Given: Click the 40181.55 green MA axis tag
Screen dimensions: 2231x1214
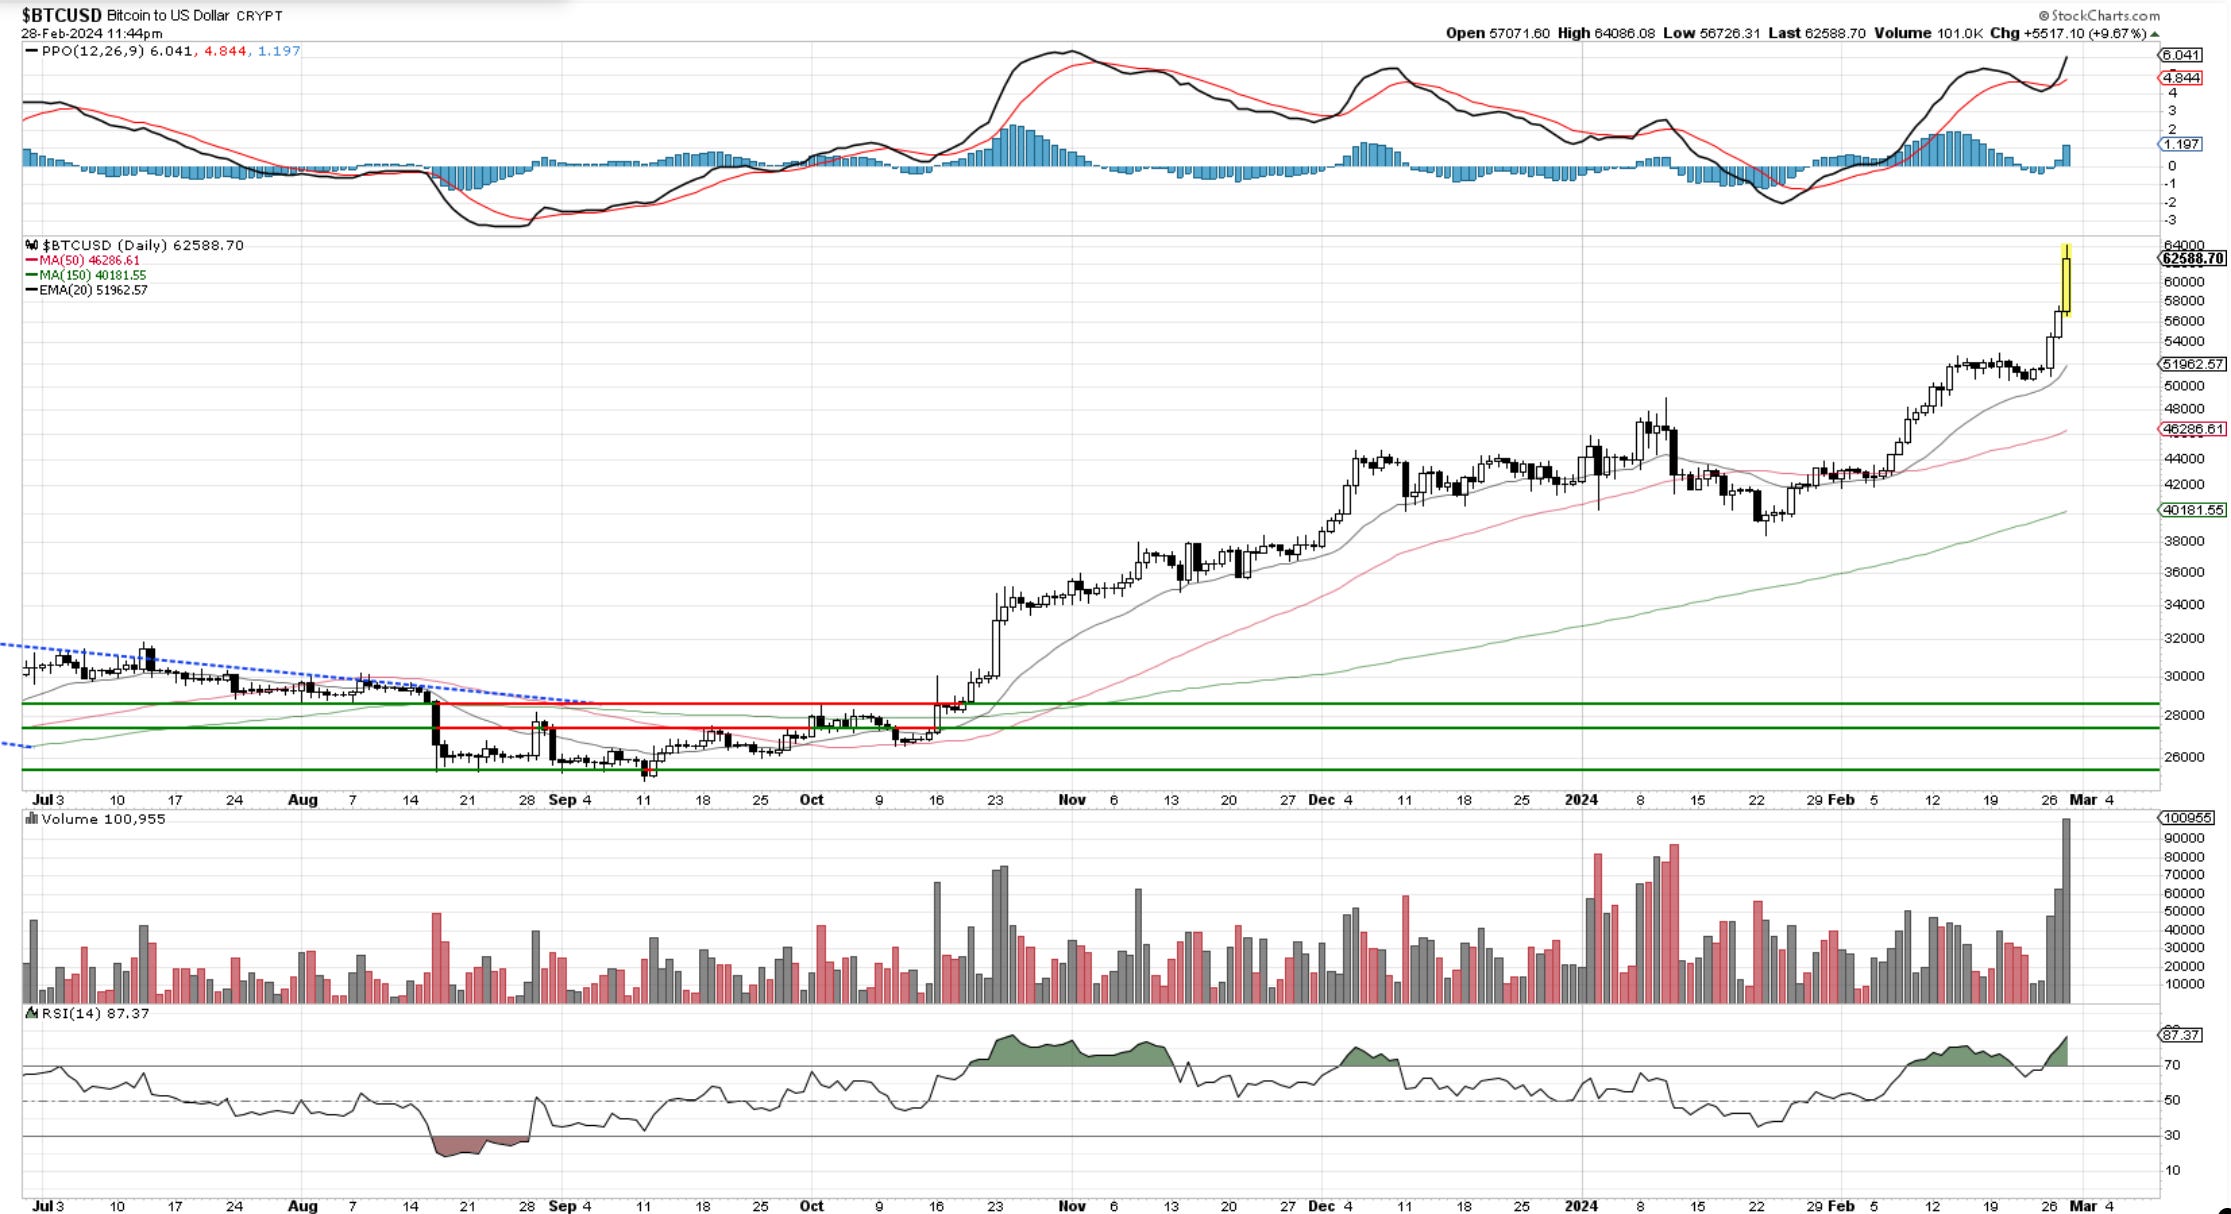Looking at the screenshot, I should (x=2193, y=510).
